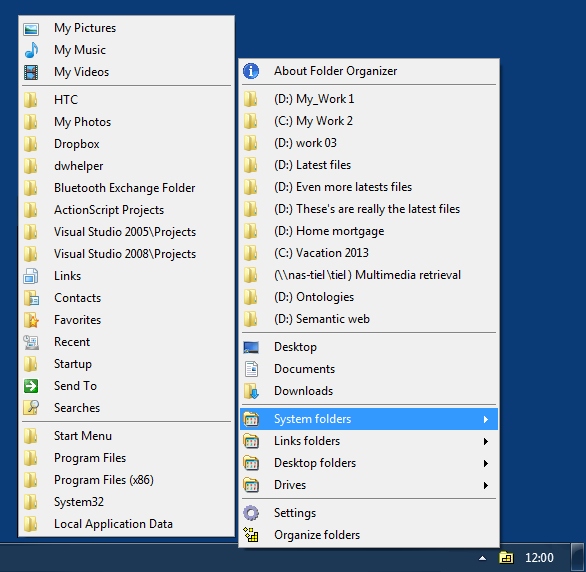Click the Folder Organizer tray icon
Image resolution: width=586 pixels, height=572 pixels.
[506, 558]
